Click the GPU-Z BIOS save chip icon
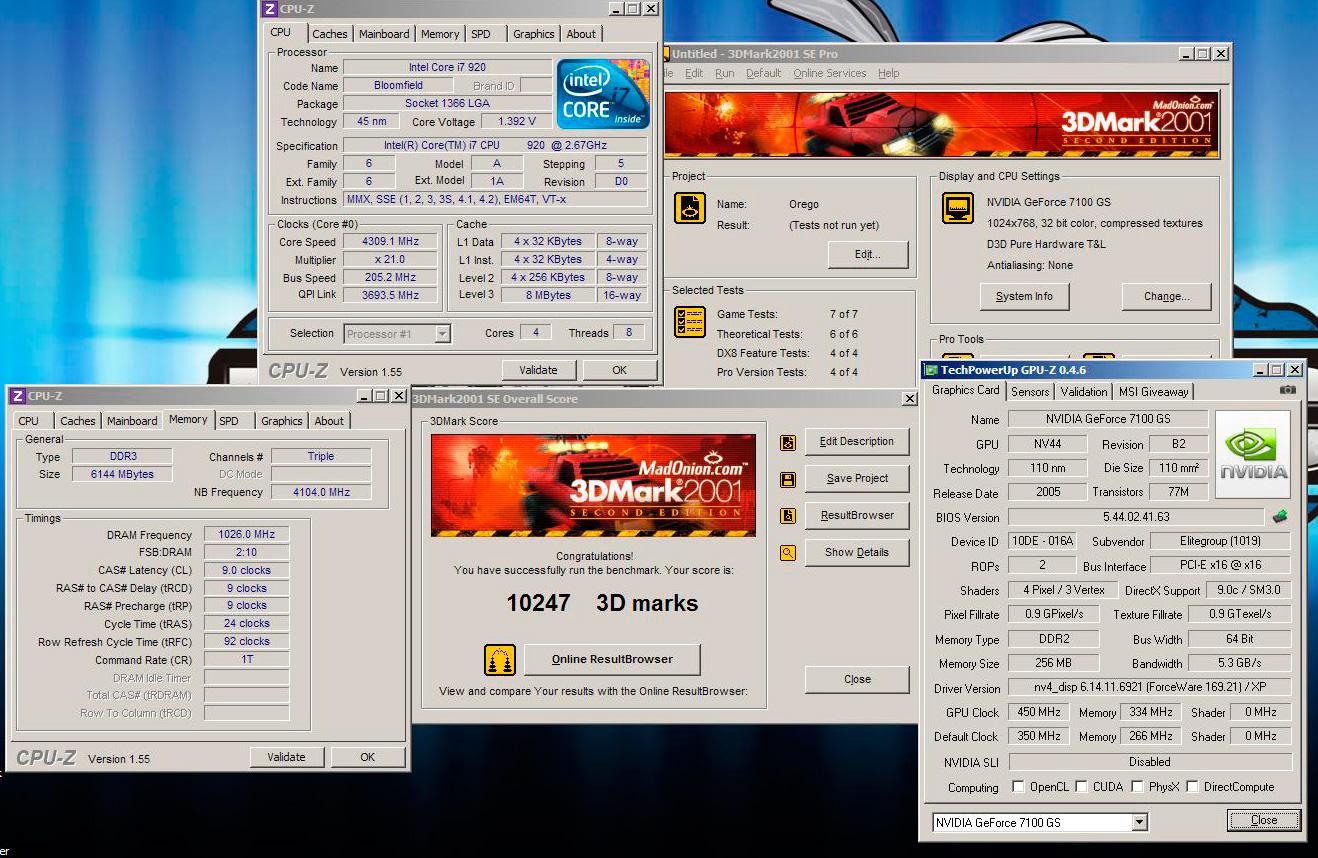The image size is (1318, 858). click(1279, 517)
